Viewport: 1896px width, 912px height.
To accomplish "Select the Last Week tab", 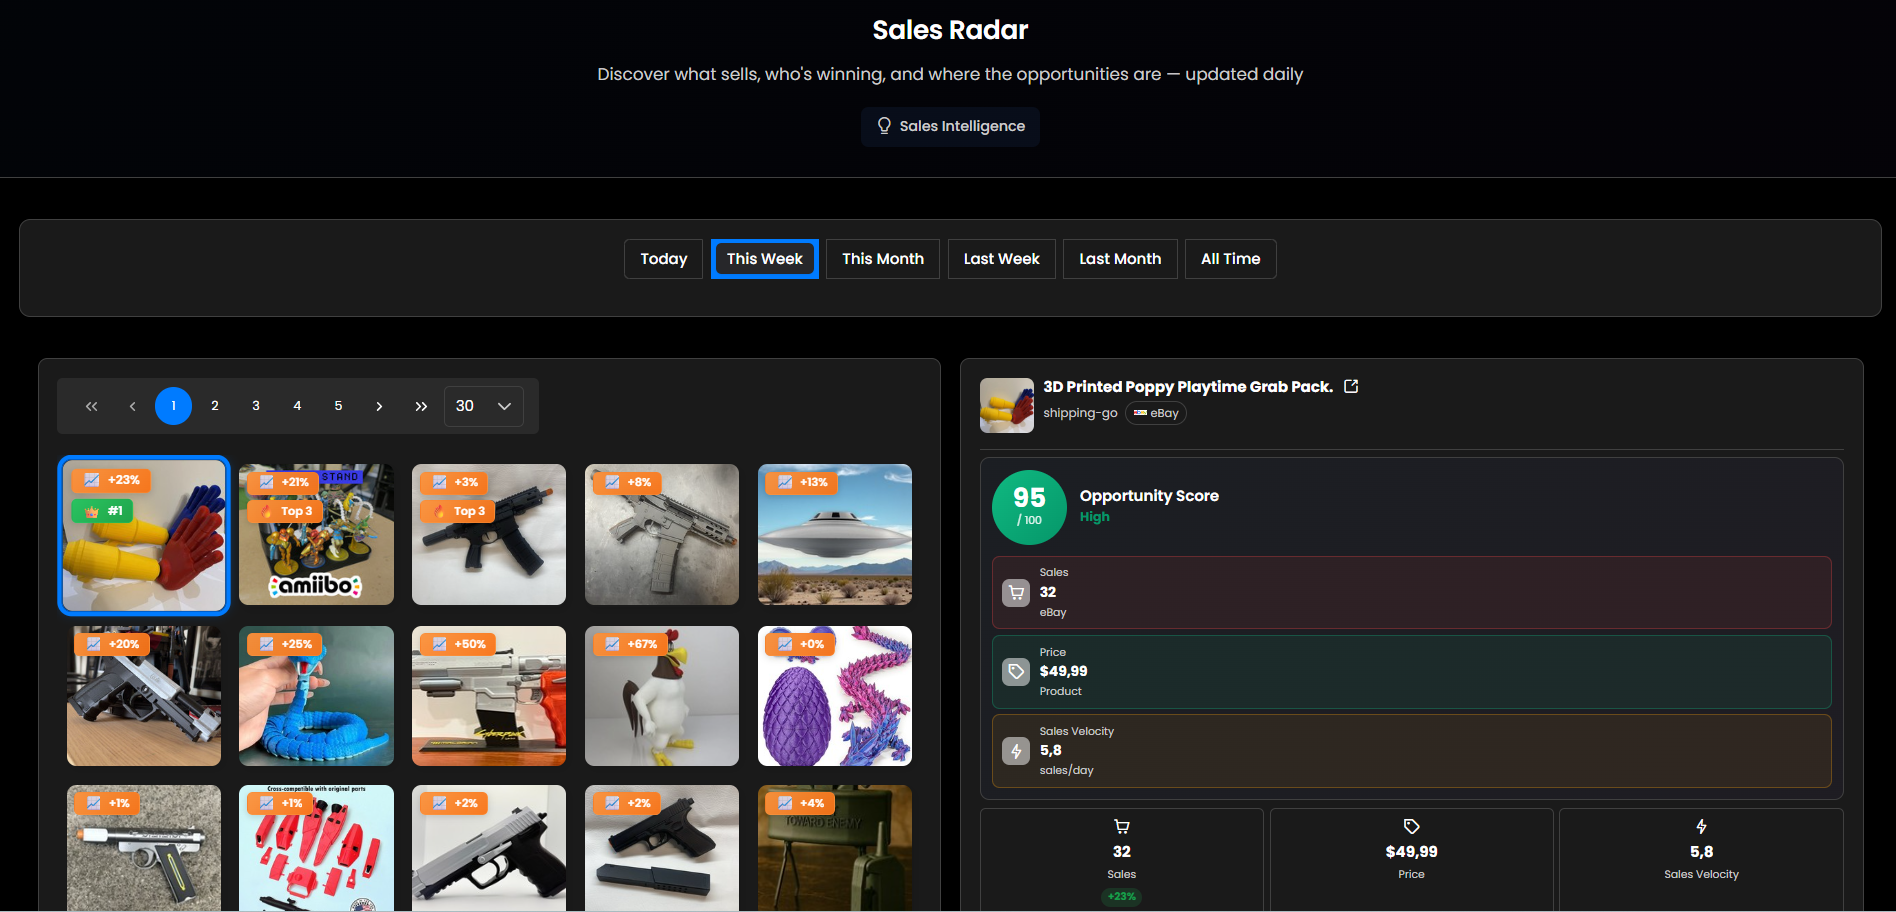I will tap(1001, 259).
